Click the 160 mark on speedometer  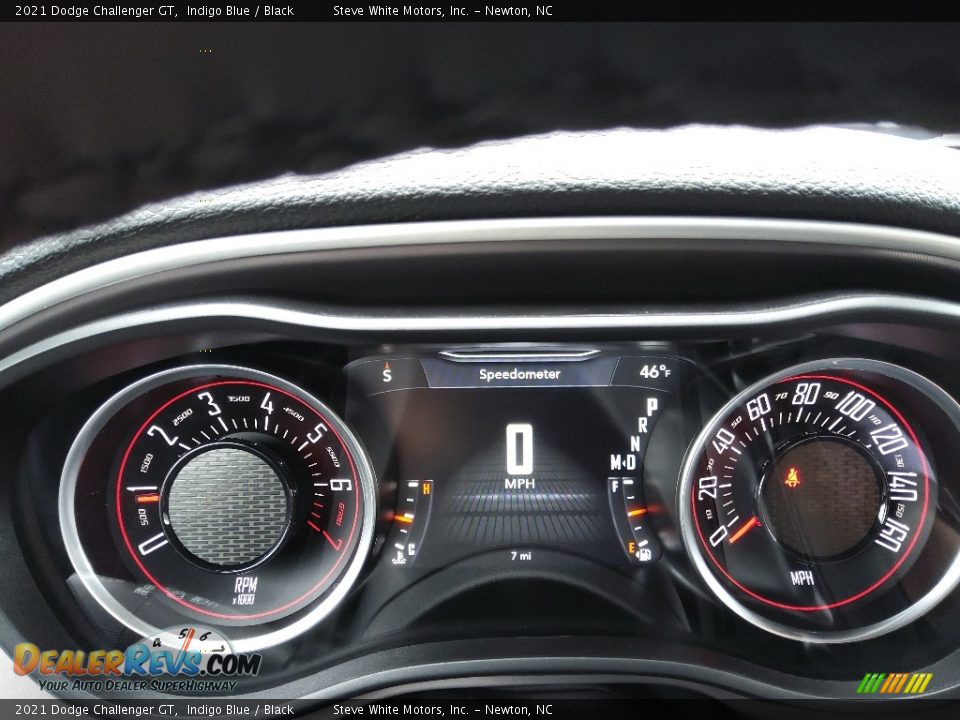tap(893, 534)
